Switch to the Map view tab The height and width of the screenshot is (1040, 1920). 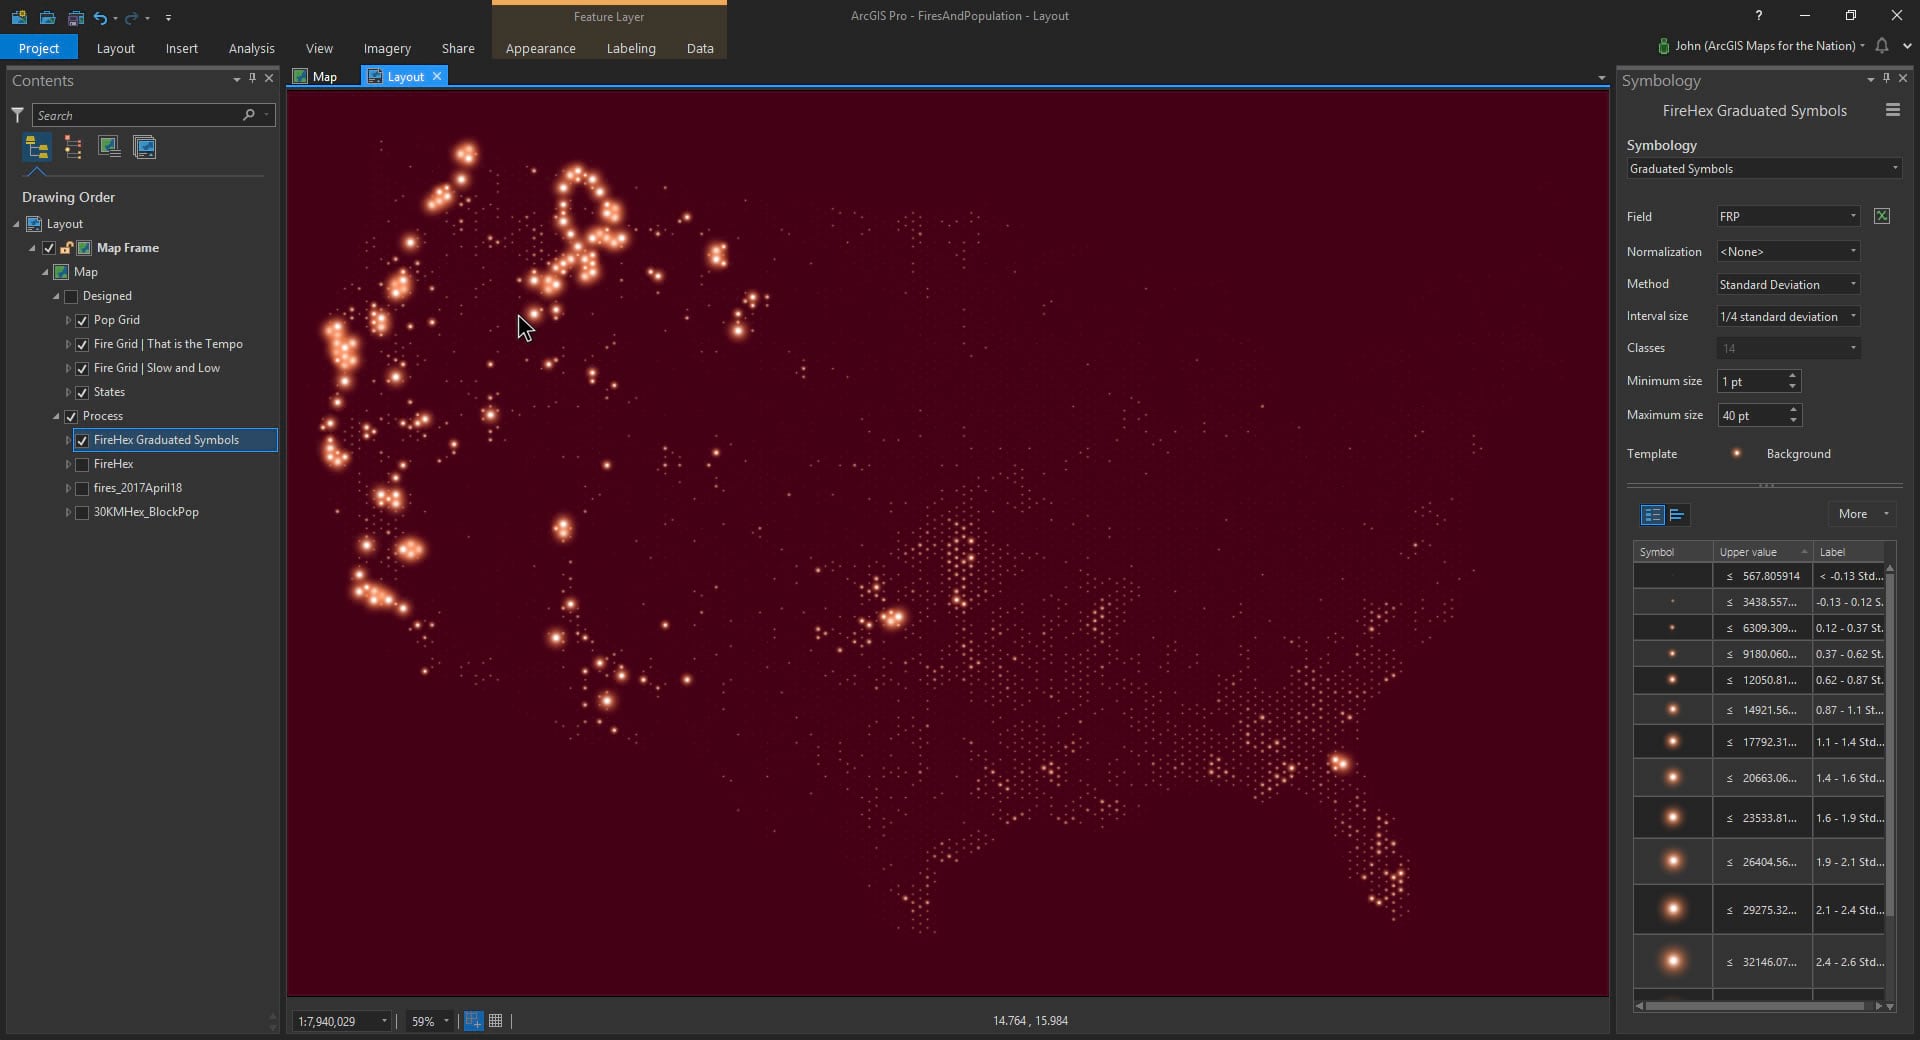tap(315, 76)
